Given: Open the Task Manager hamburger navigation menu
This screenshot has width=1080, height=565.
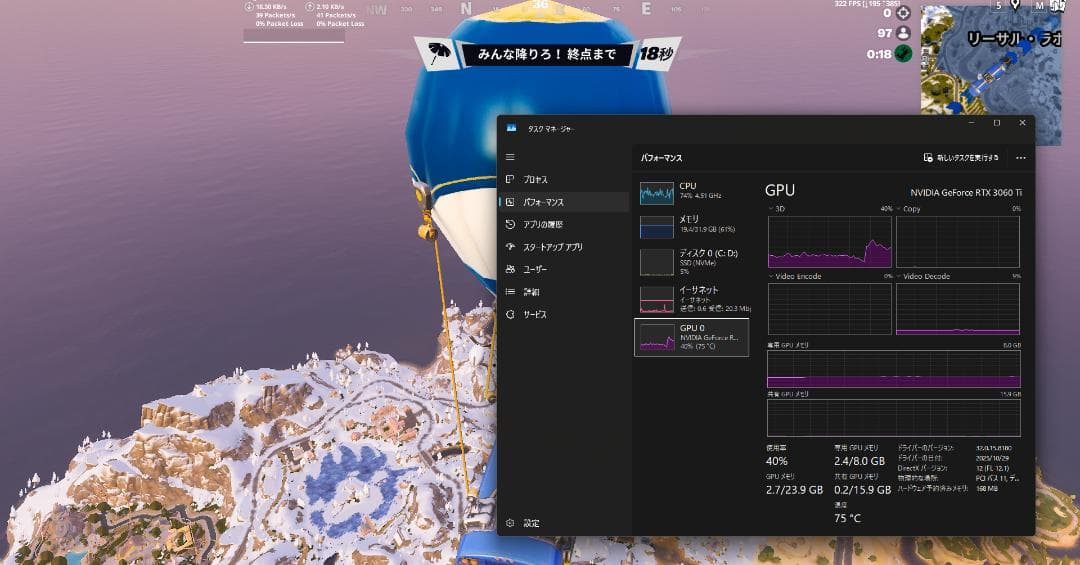Looking at the screenshot, I should (510, 157).
